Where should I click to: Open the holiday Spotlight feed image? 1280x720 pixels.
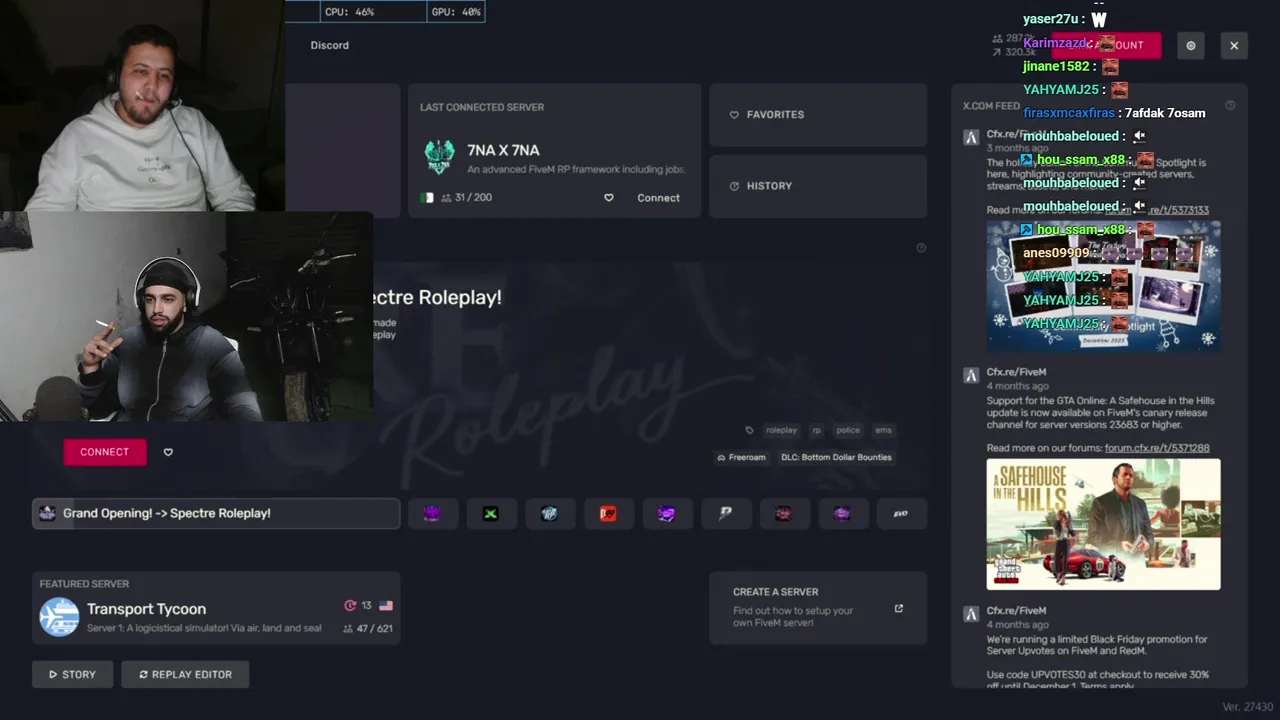pos(1103,285)
